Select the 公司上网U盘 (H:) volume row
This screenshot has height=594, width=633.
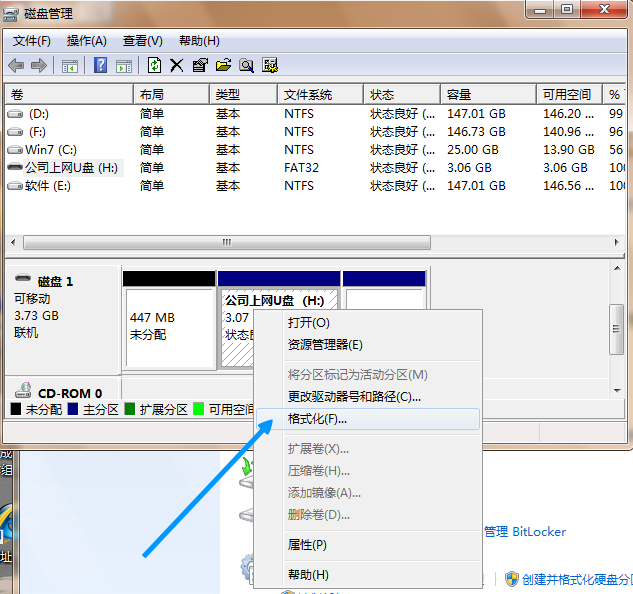click(x=315, y=168)
